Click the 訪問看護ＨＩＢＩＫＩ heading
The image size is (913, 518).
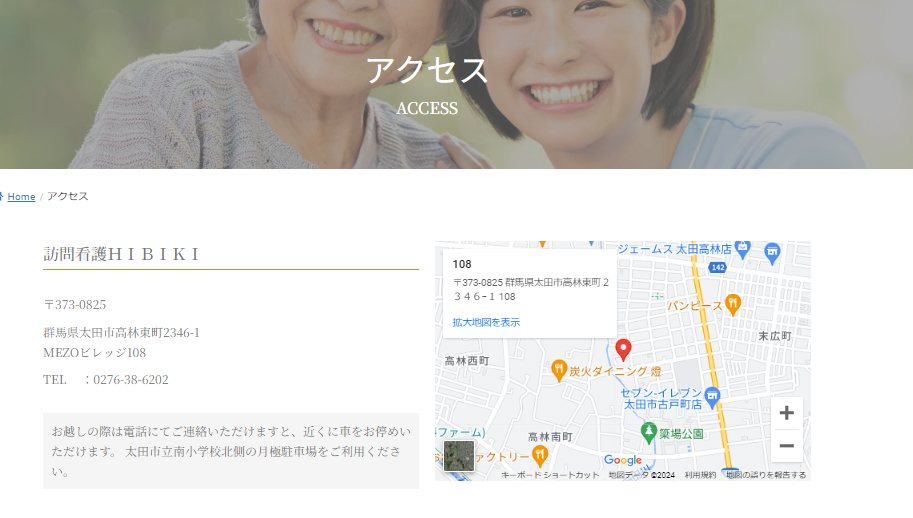(122, 254)
